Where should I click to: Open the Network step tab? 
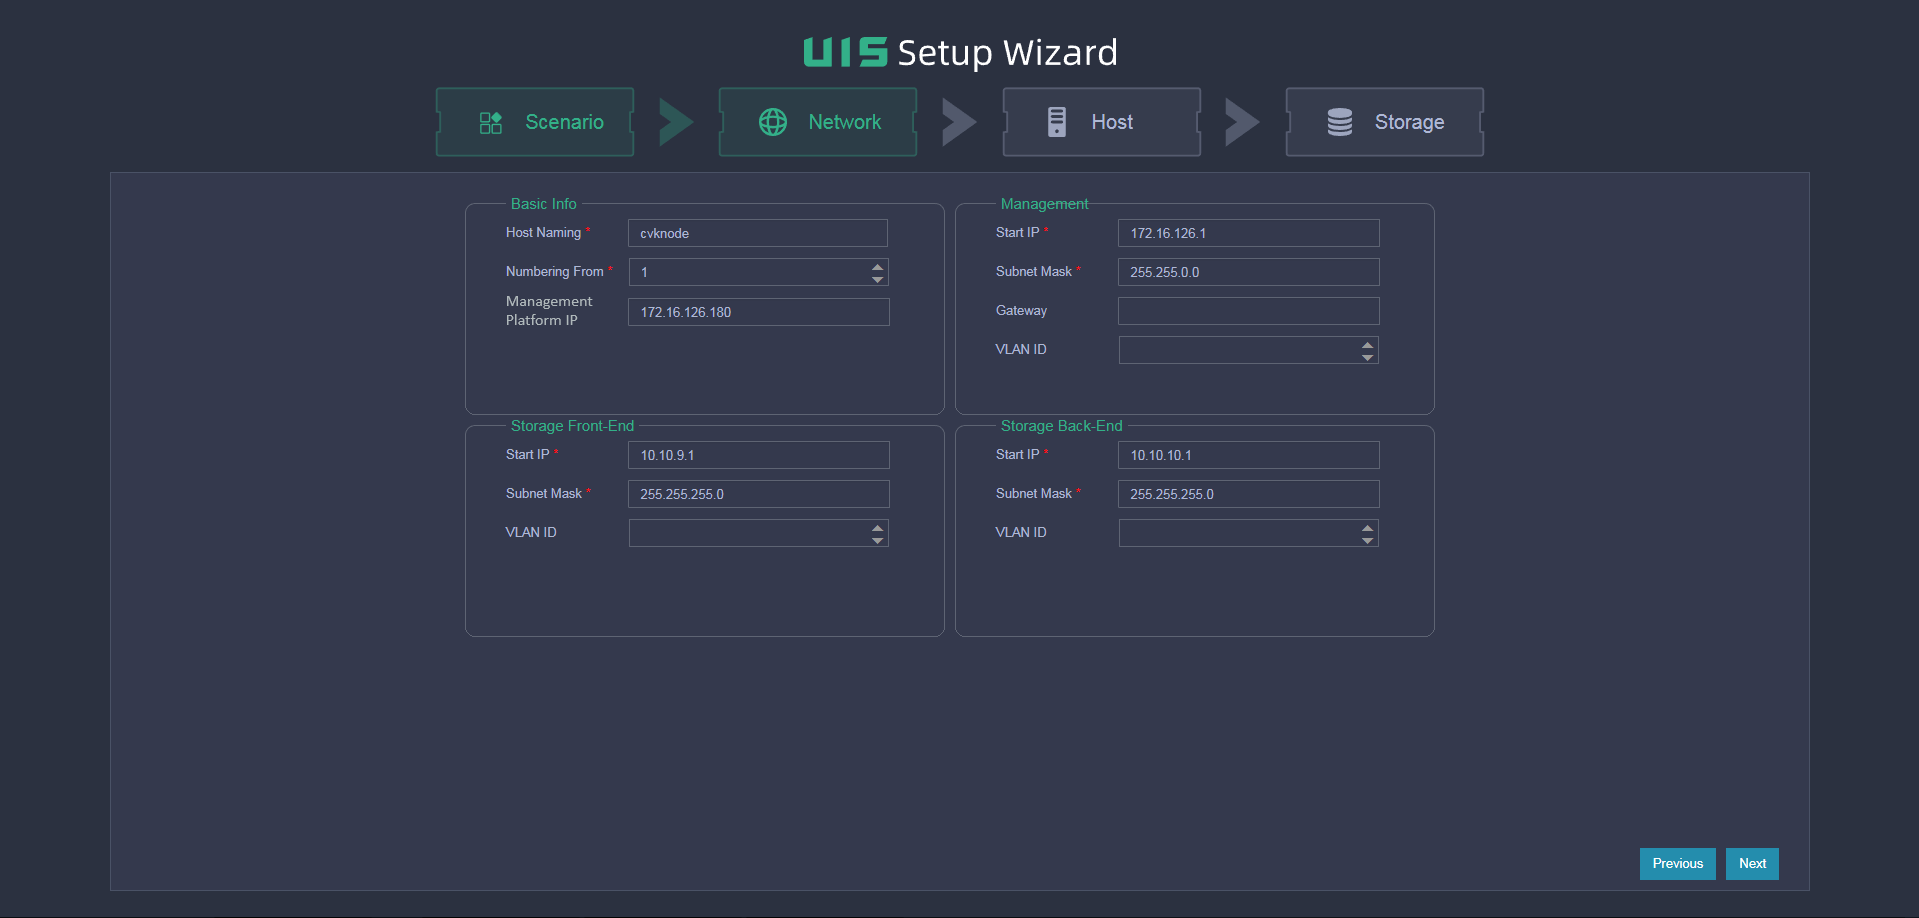tap(818, 122)
